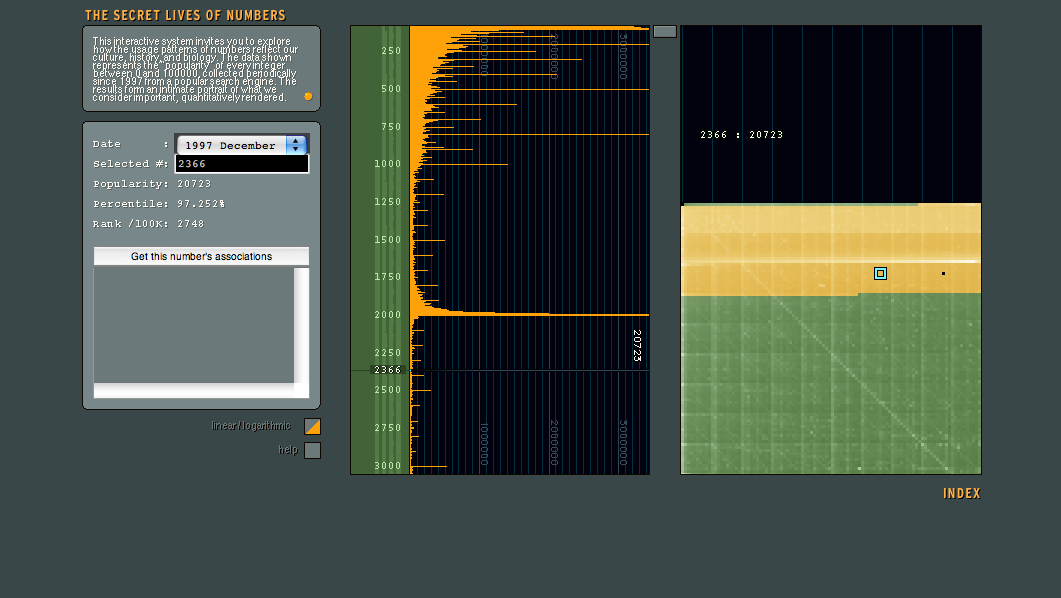Open the INDEX link
The image size is (1061, 598).
point(962,494)
